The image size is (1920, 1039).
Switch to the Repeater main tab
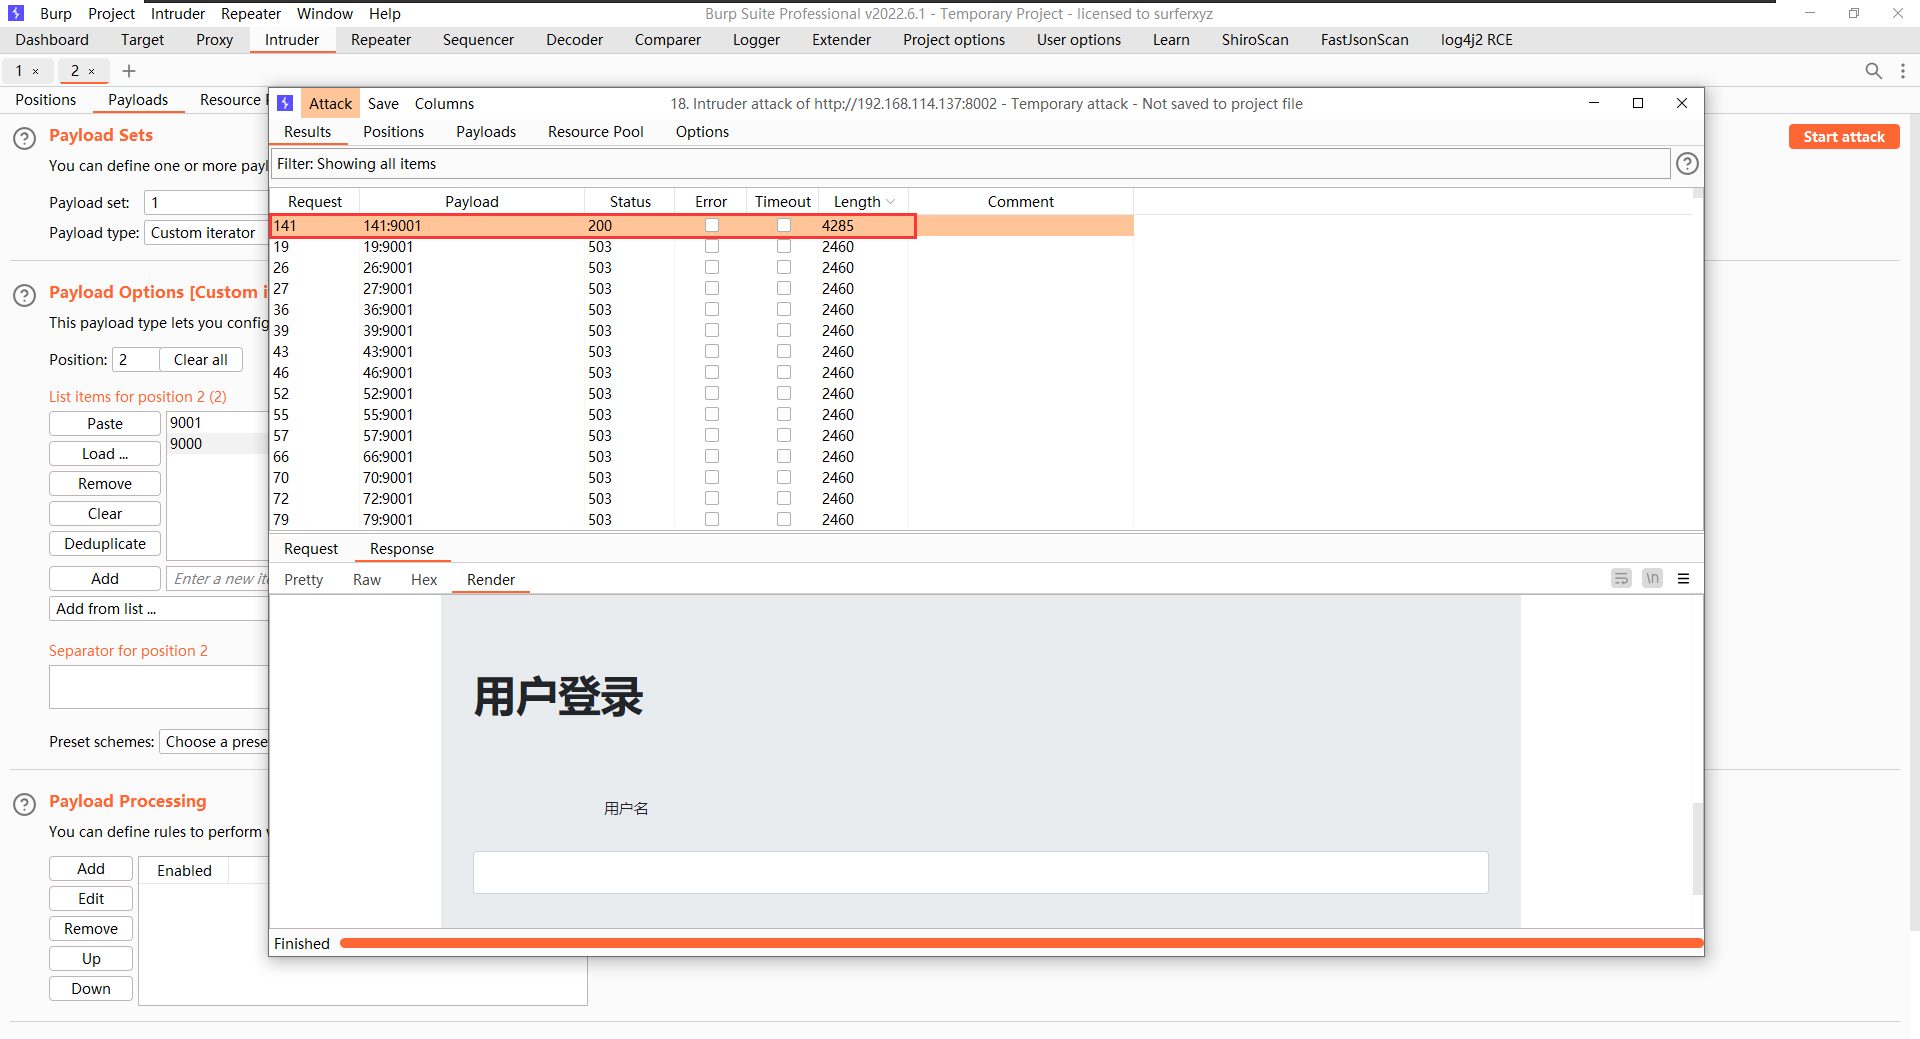(381, 40)
